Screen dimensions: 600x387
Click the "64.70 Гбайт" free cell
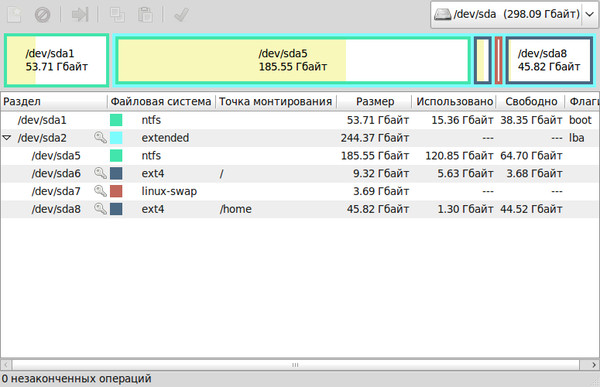(532, 156)
